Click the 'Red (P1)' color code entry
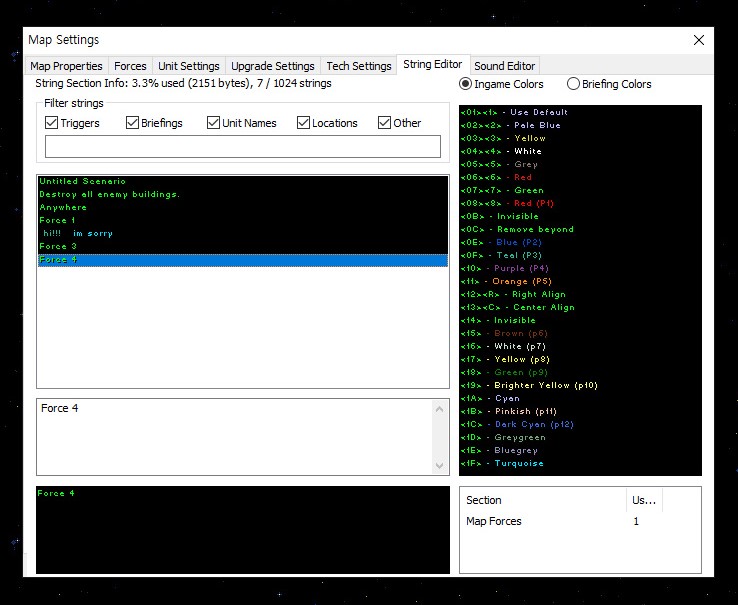 point(507,203)
